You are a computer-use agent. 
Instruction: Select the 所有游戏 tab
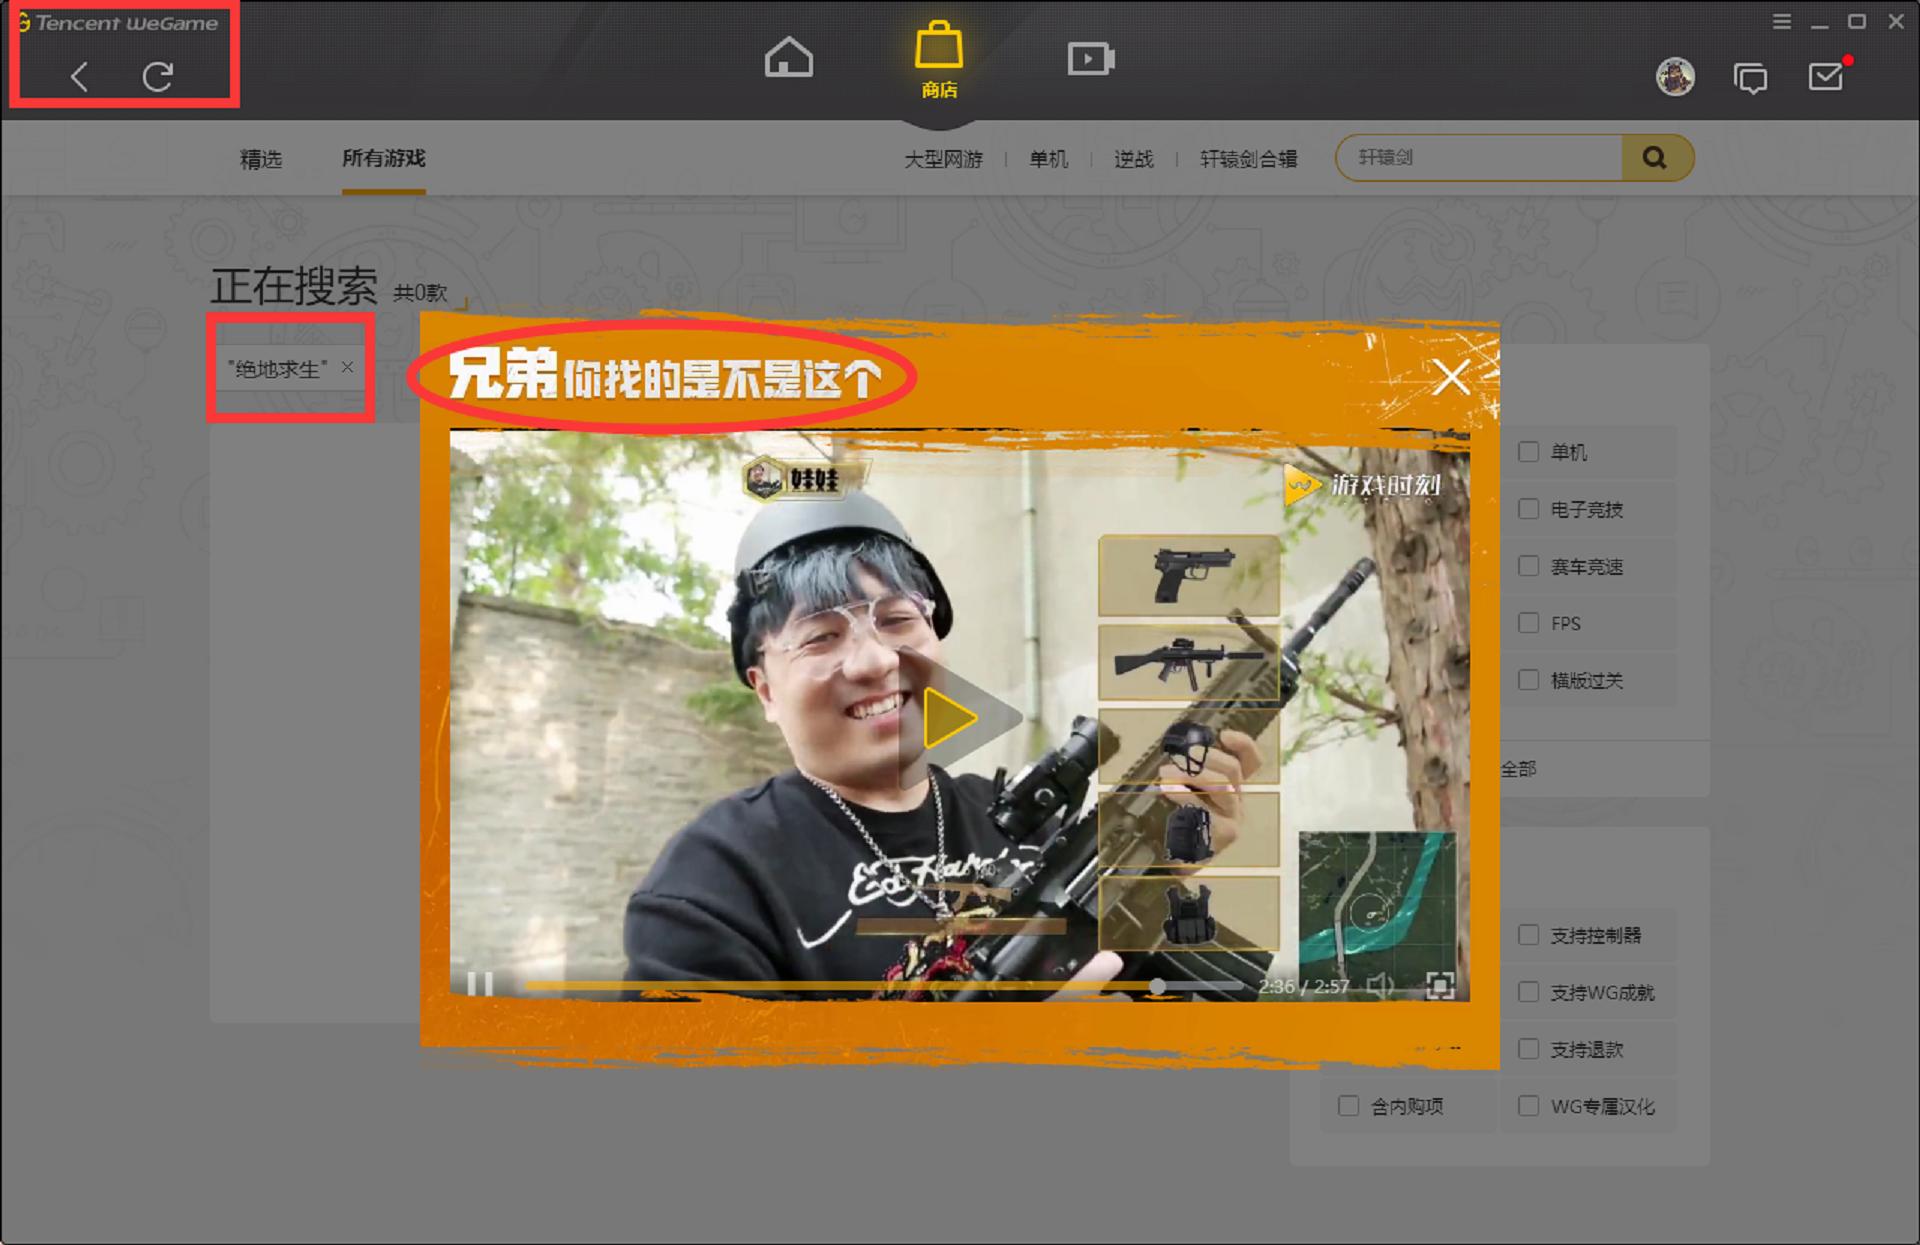pyautogui.click(x=383, y=158)
